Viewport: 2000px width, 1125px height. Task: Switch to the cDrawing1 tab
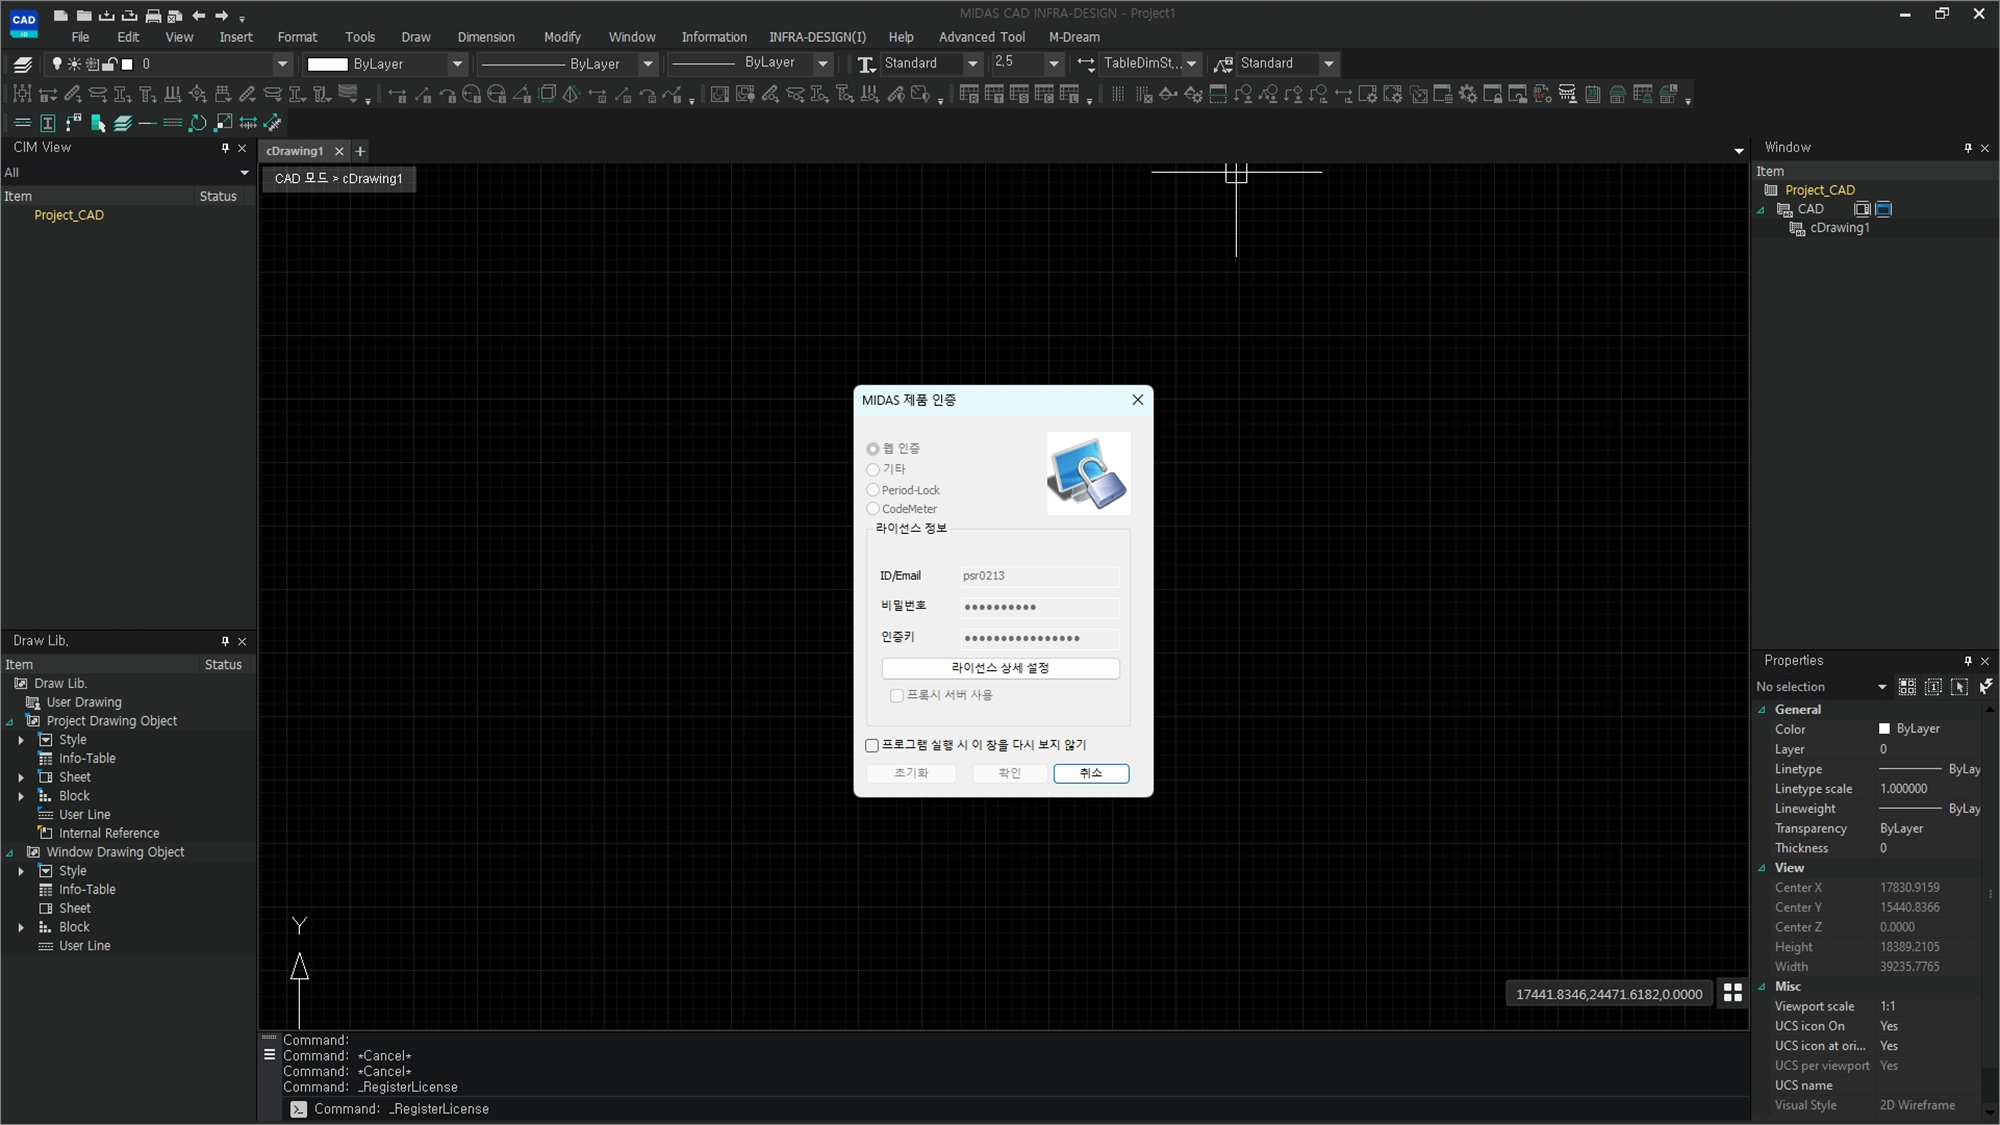294,151
